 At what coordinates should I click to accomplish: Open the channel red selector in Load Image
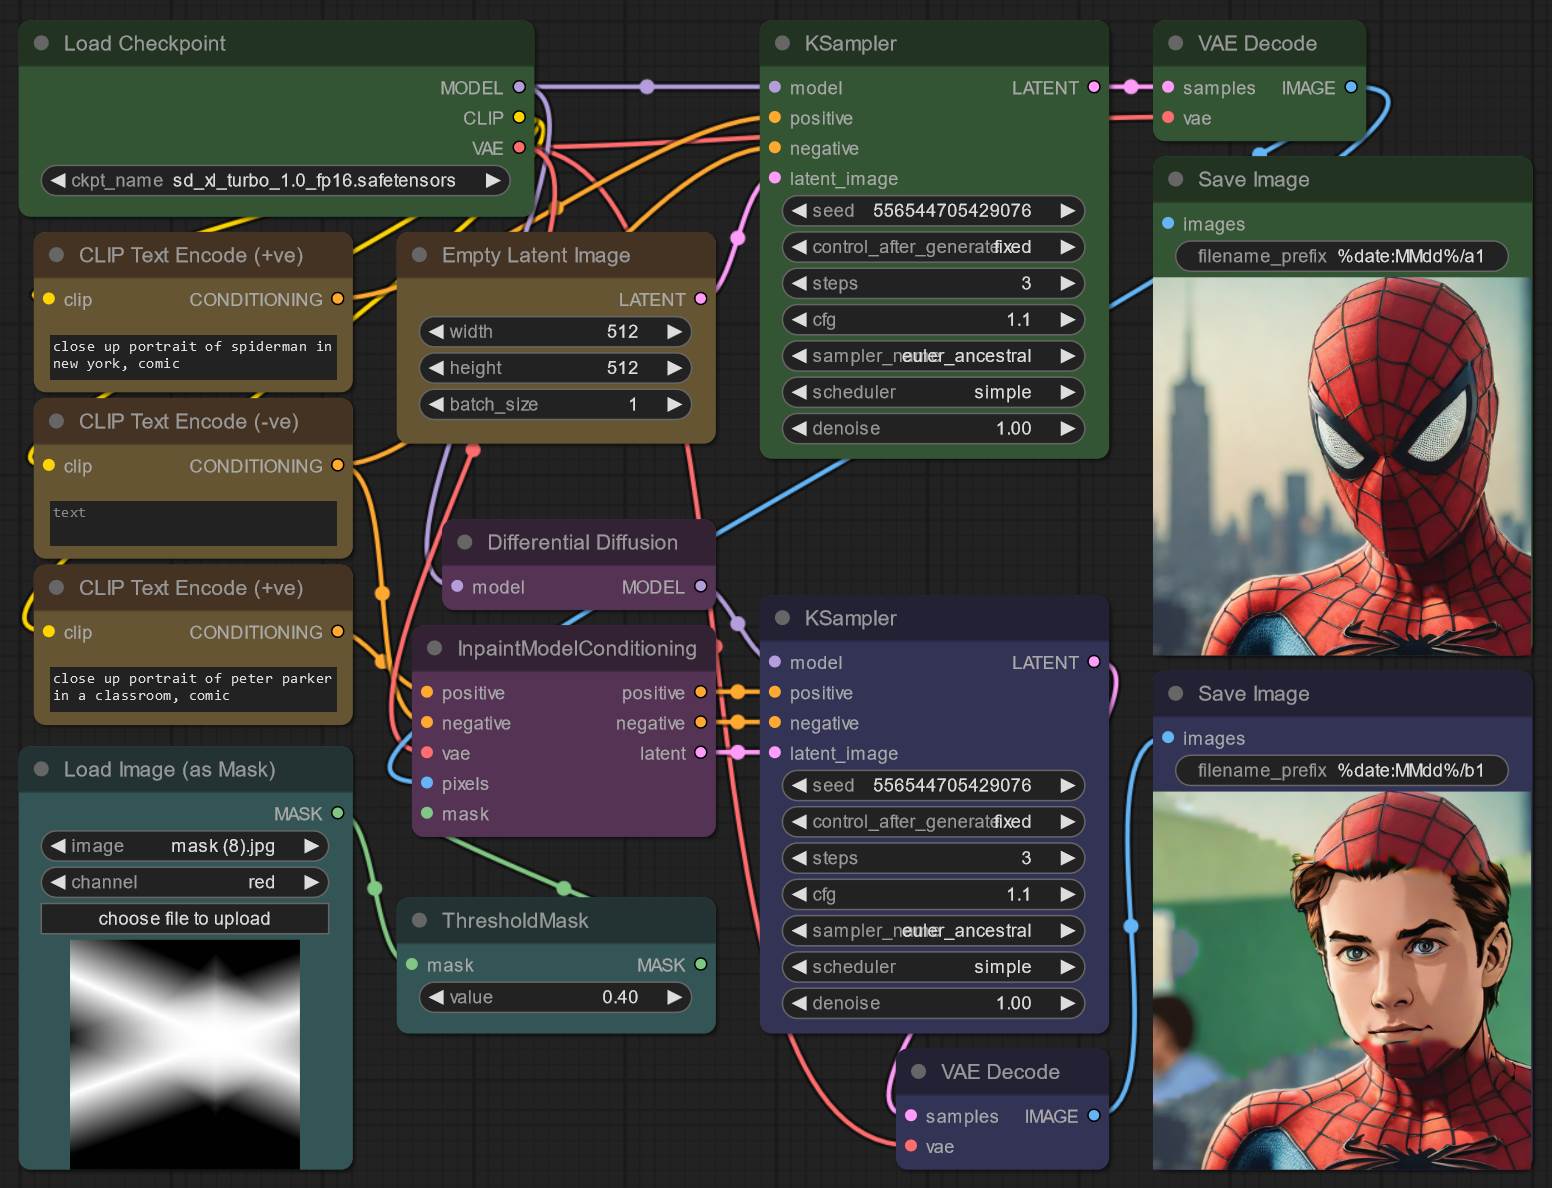pos(185,882)
